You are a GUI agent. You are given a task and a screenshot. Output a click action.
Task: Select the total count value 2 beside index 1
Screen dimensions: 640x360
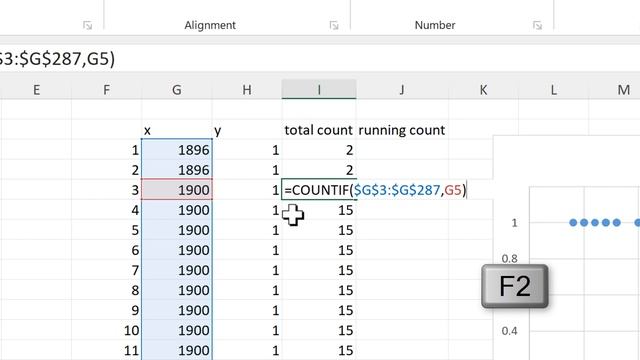pyautogui.click(x=319, y=150)
